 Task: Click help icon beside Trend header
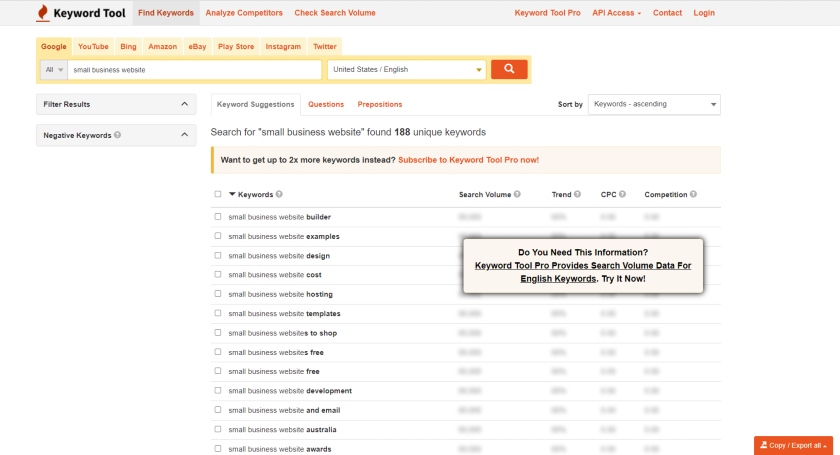pos(577,195)
